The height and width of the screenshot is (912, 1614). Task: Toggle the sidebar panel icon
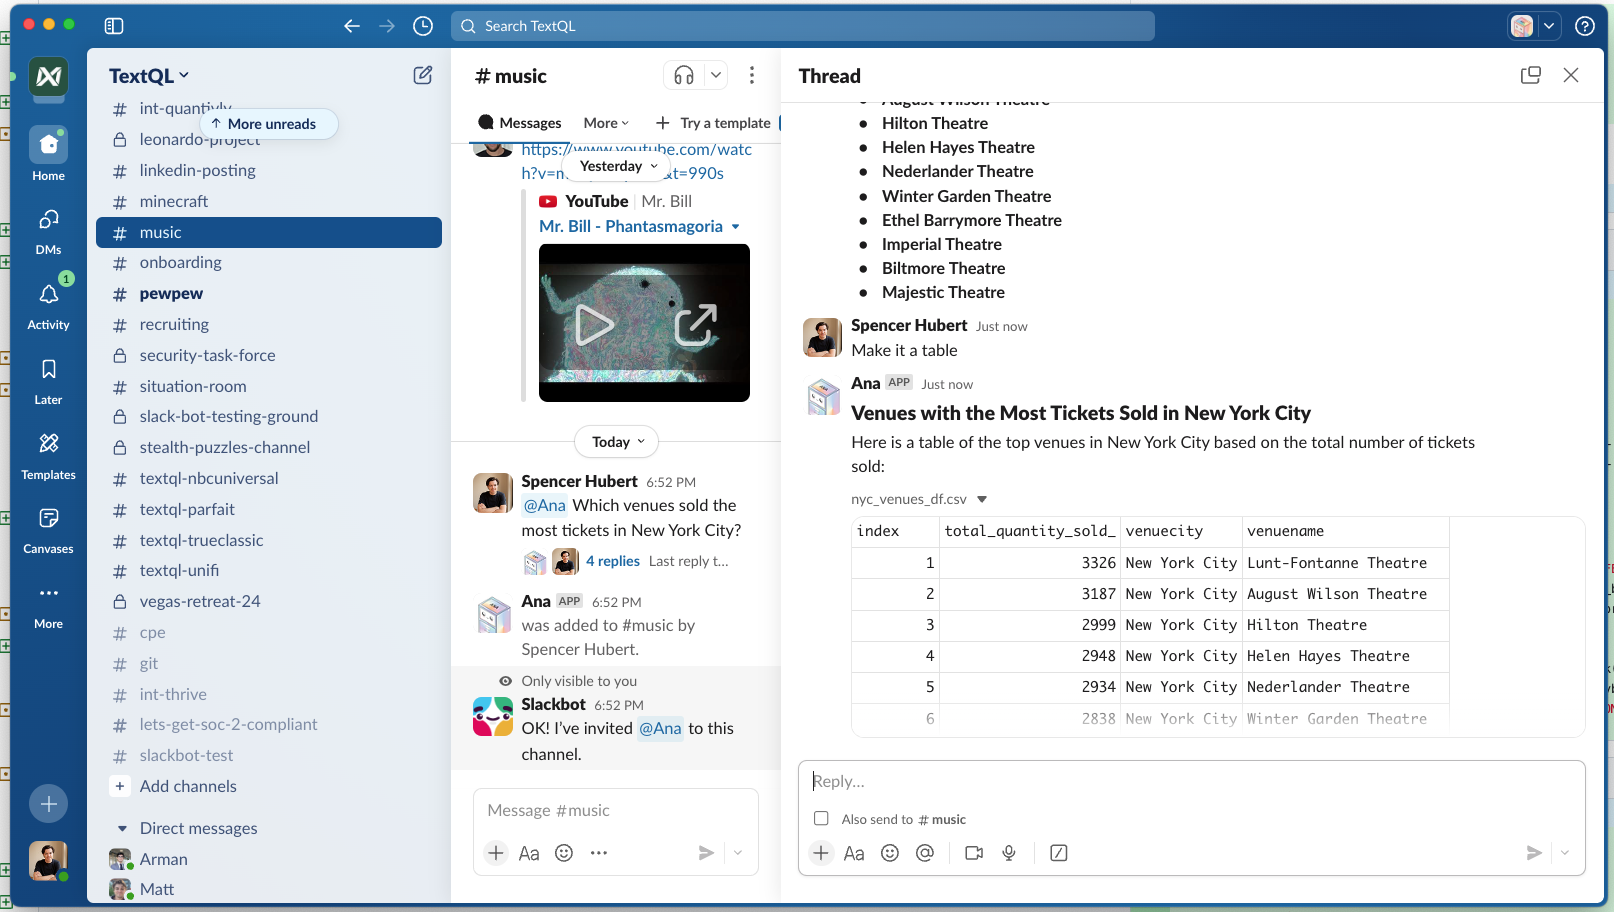114,26
